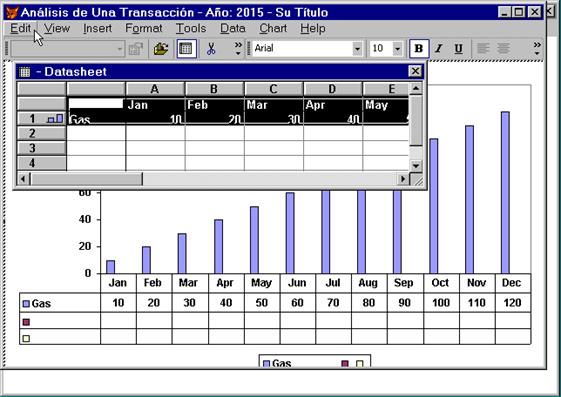Open the Help menu
Image resolution: width=561 pixels, height=397 pixels.
pos(313,28)
